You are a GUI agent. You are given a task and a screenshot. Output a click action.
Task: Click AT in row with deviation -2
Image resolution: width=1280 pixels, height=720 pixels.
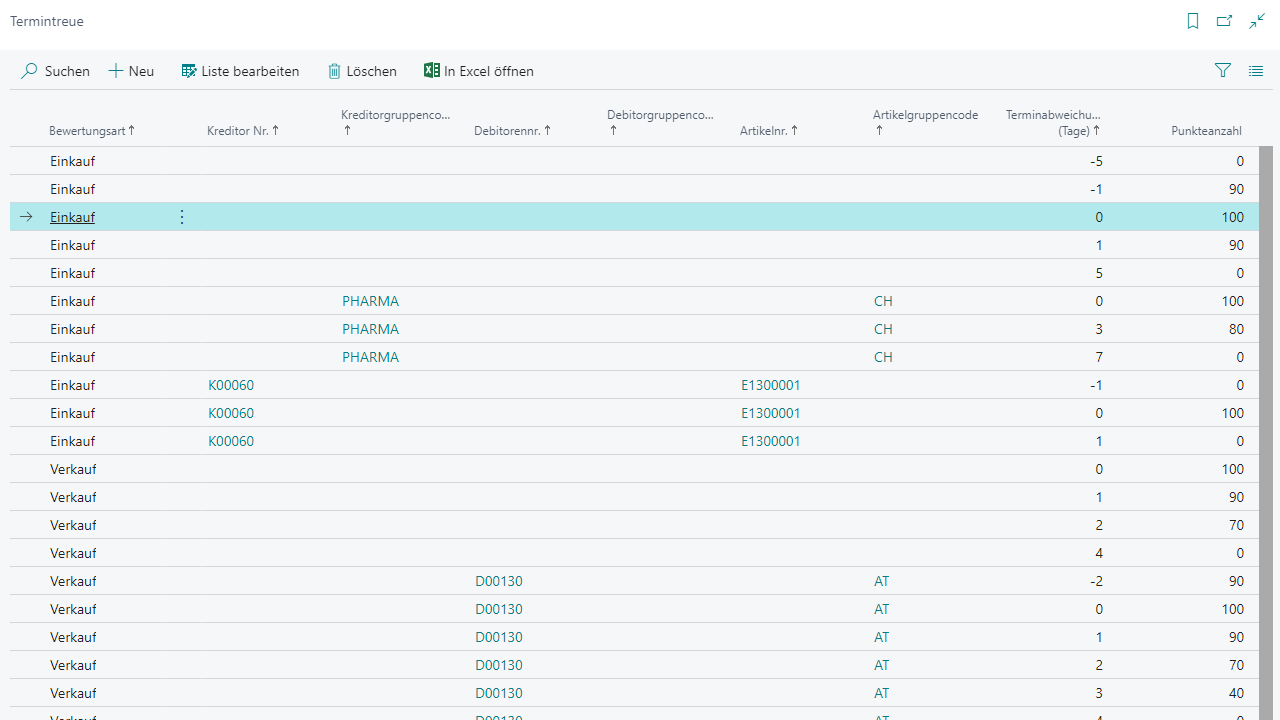[x=882, y=581]
